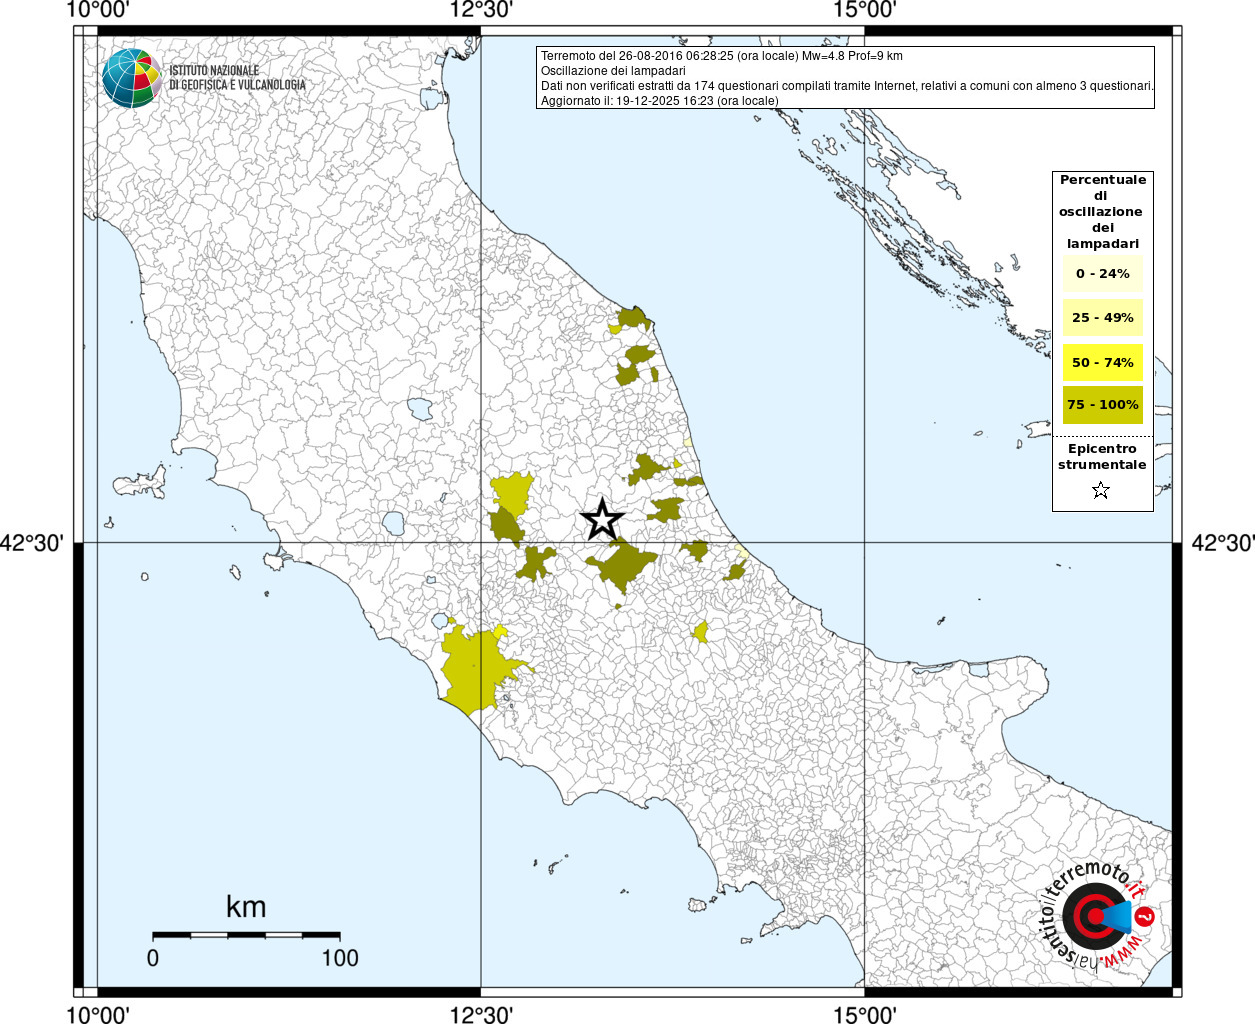Viewport: 1255px width, 1024px height.
Task: Click the large yellow Rome municipality polygon
Action: [x=478, y=668]
